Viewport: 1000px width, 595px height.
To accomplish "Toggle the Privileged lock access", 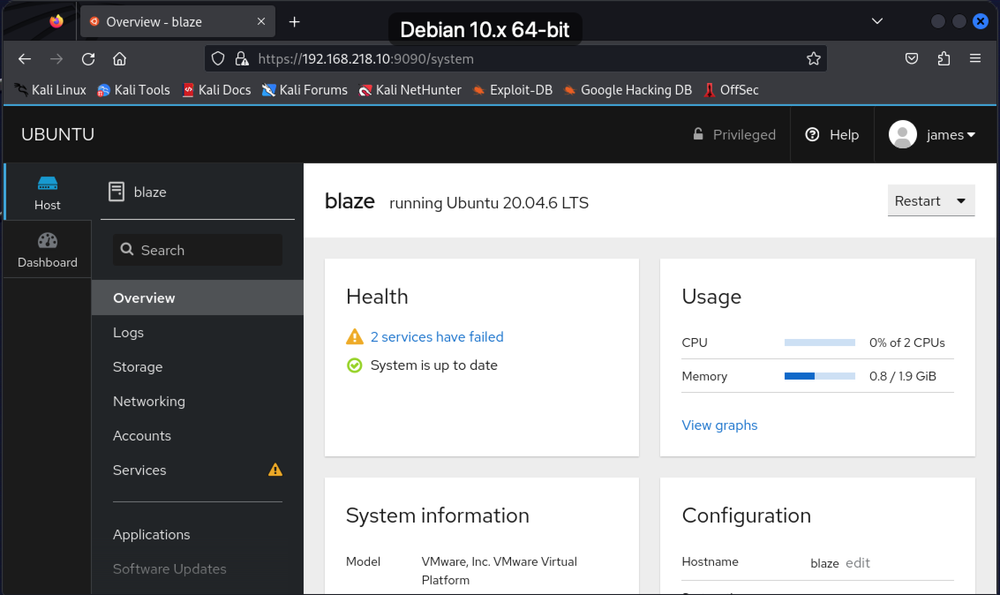I will (x=734, y=135).
